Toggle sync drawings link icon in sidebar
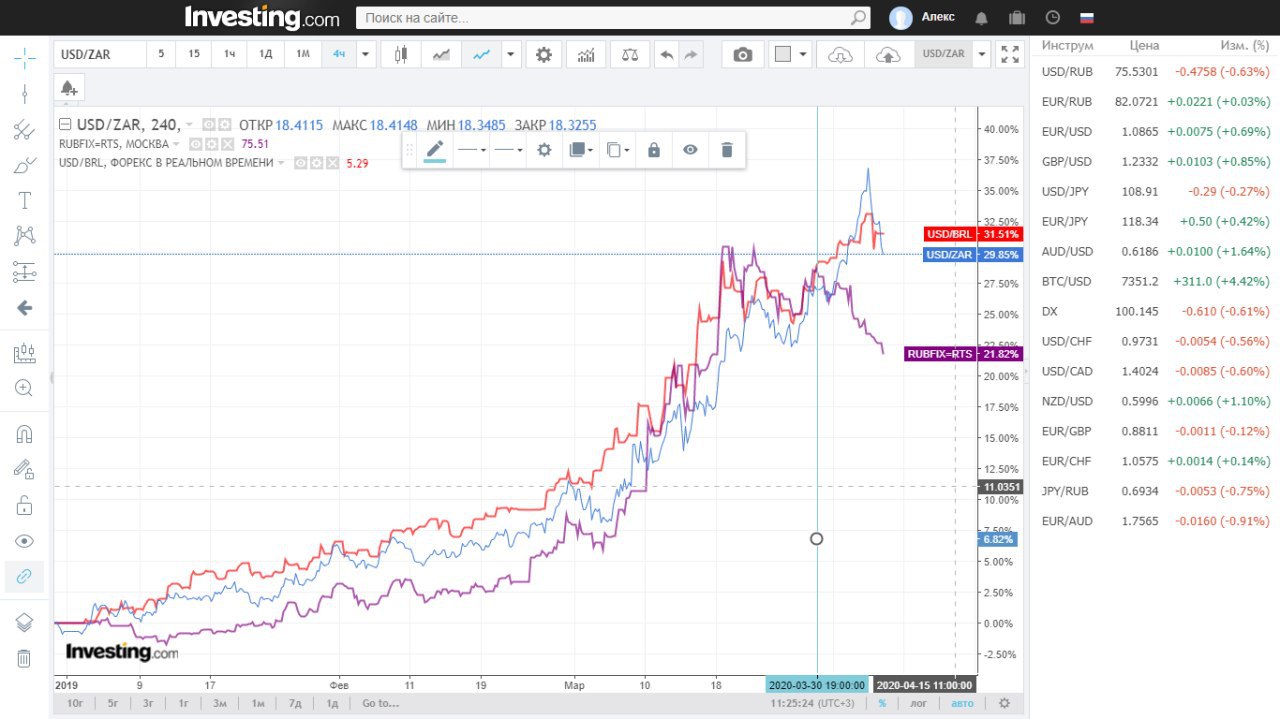The height and width of the screenshot is (719, 1280). [x=24, y=577]
